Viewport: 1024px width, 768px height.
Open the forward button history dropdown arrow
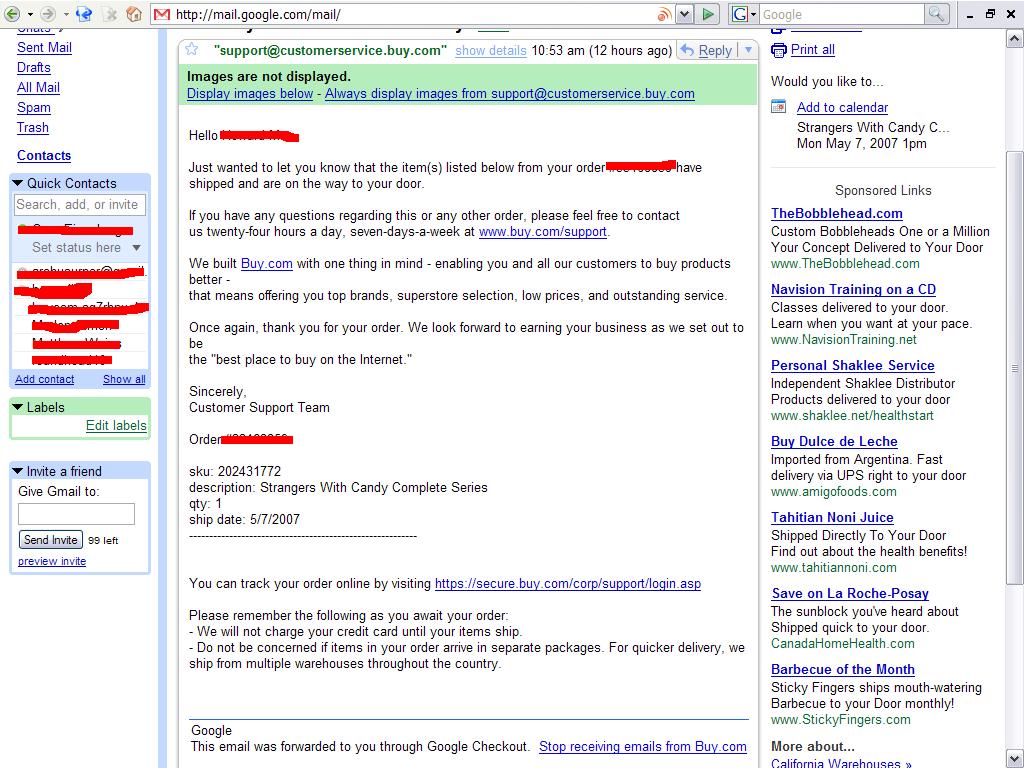(x=65, y=14)
